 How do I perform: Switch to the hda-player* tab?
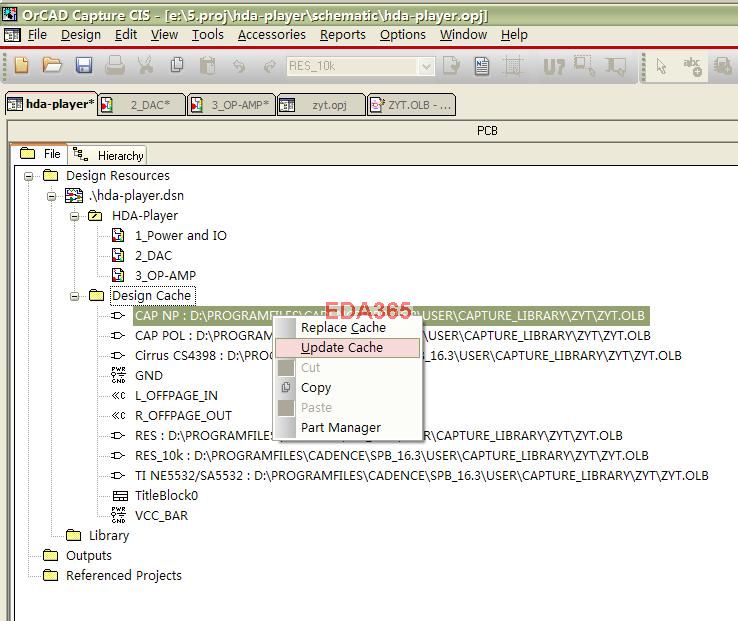coord(51,104)
